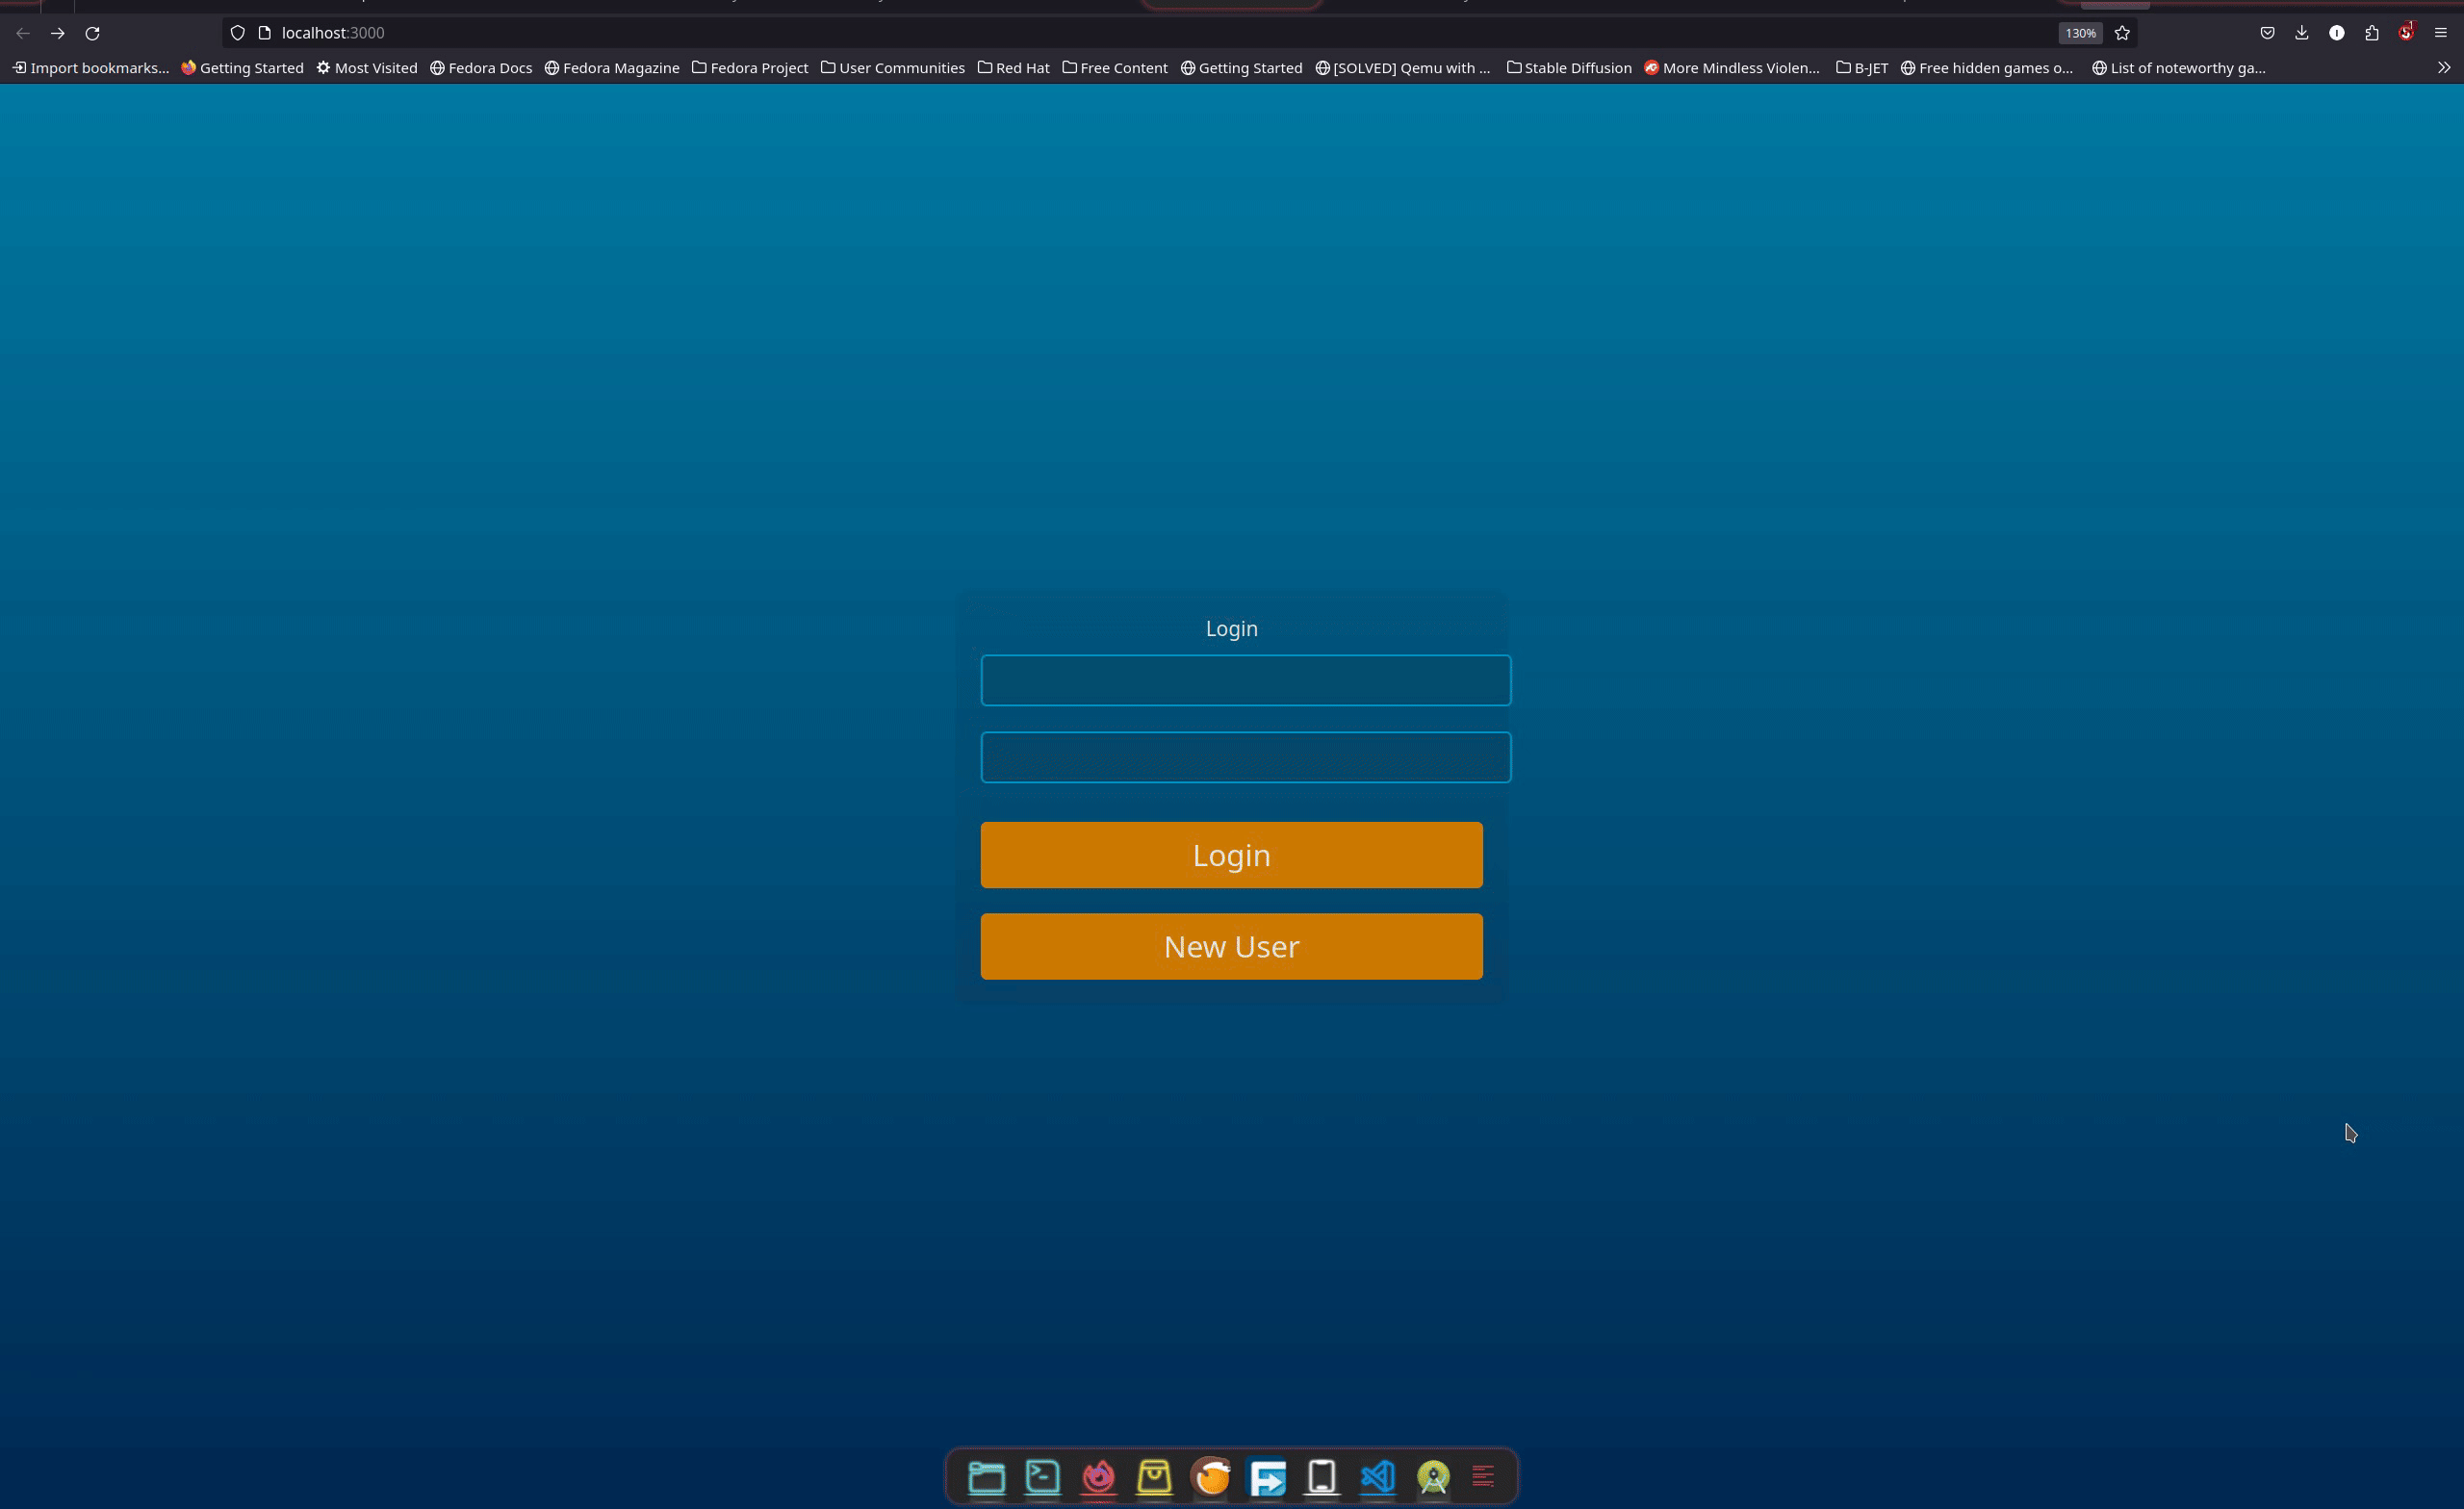Click the site shield tracking-protection icon
The image size is (2464, 1509).
(x=237, y=33)
